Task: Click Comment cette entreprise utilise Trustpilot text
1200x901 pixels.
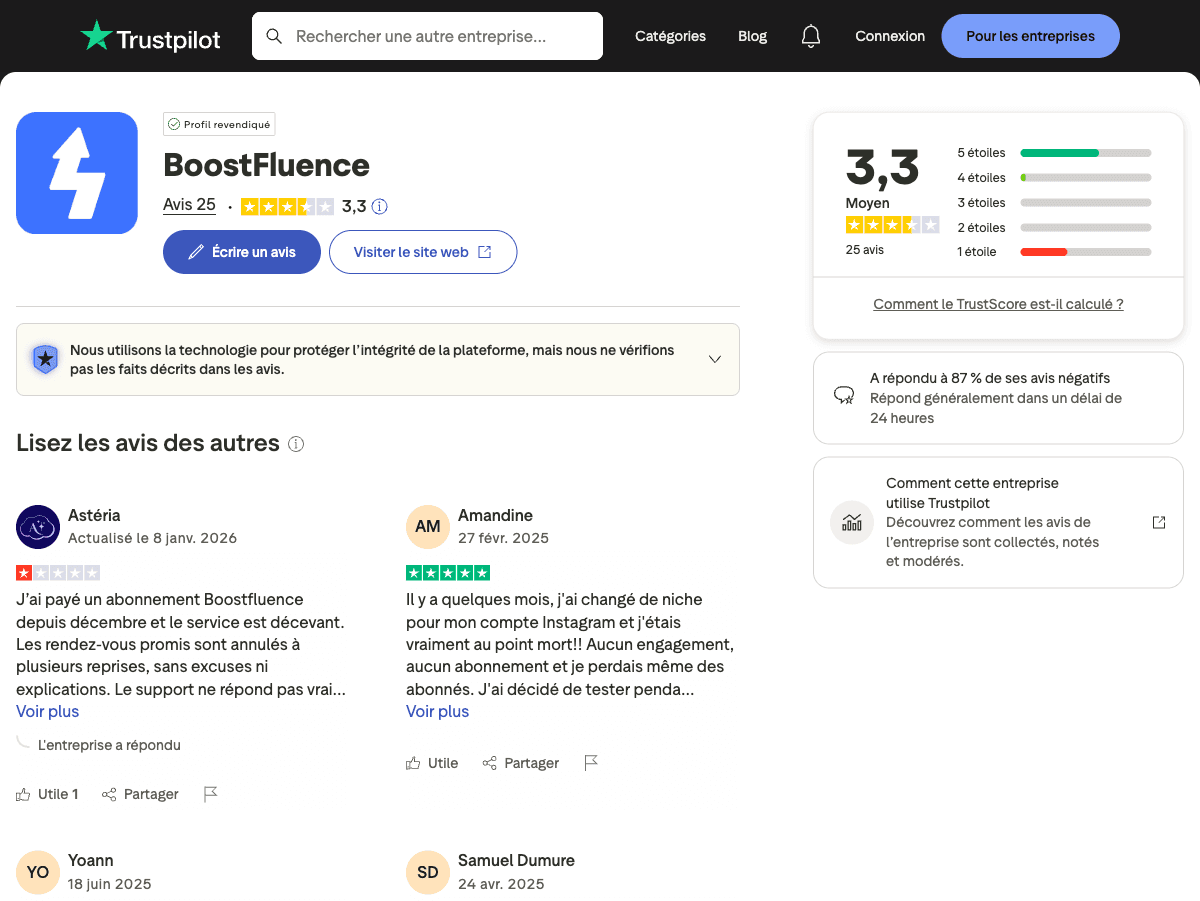Action: [x=972, y=493]
